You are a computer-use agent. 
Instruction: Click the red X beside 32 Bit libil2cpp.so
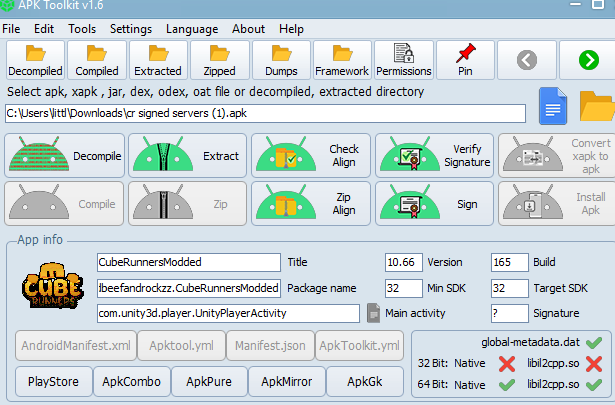point(594,364)
